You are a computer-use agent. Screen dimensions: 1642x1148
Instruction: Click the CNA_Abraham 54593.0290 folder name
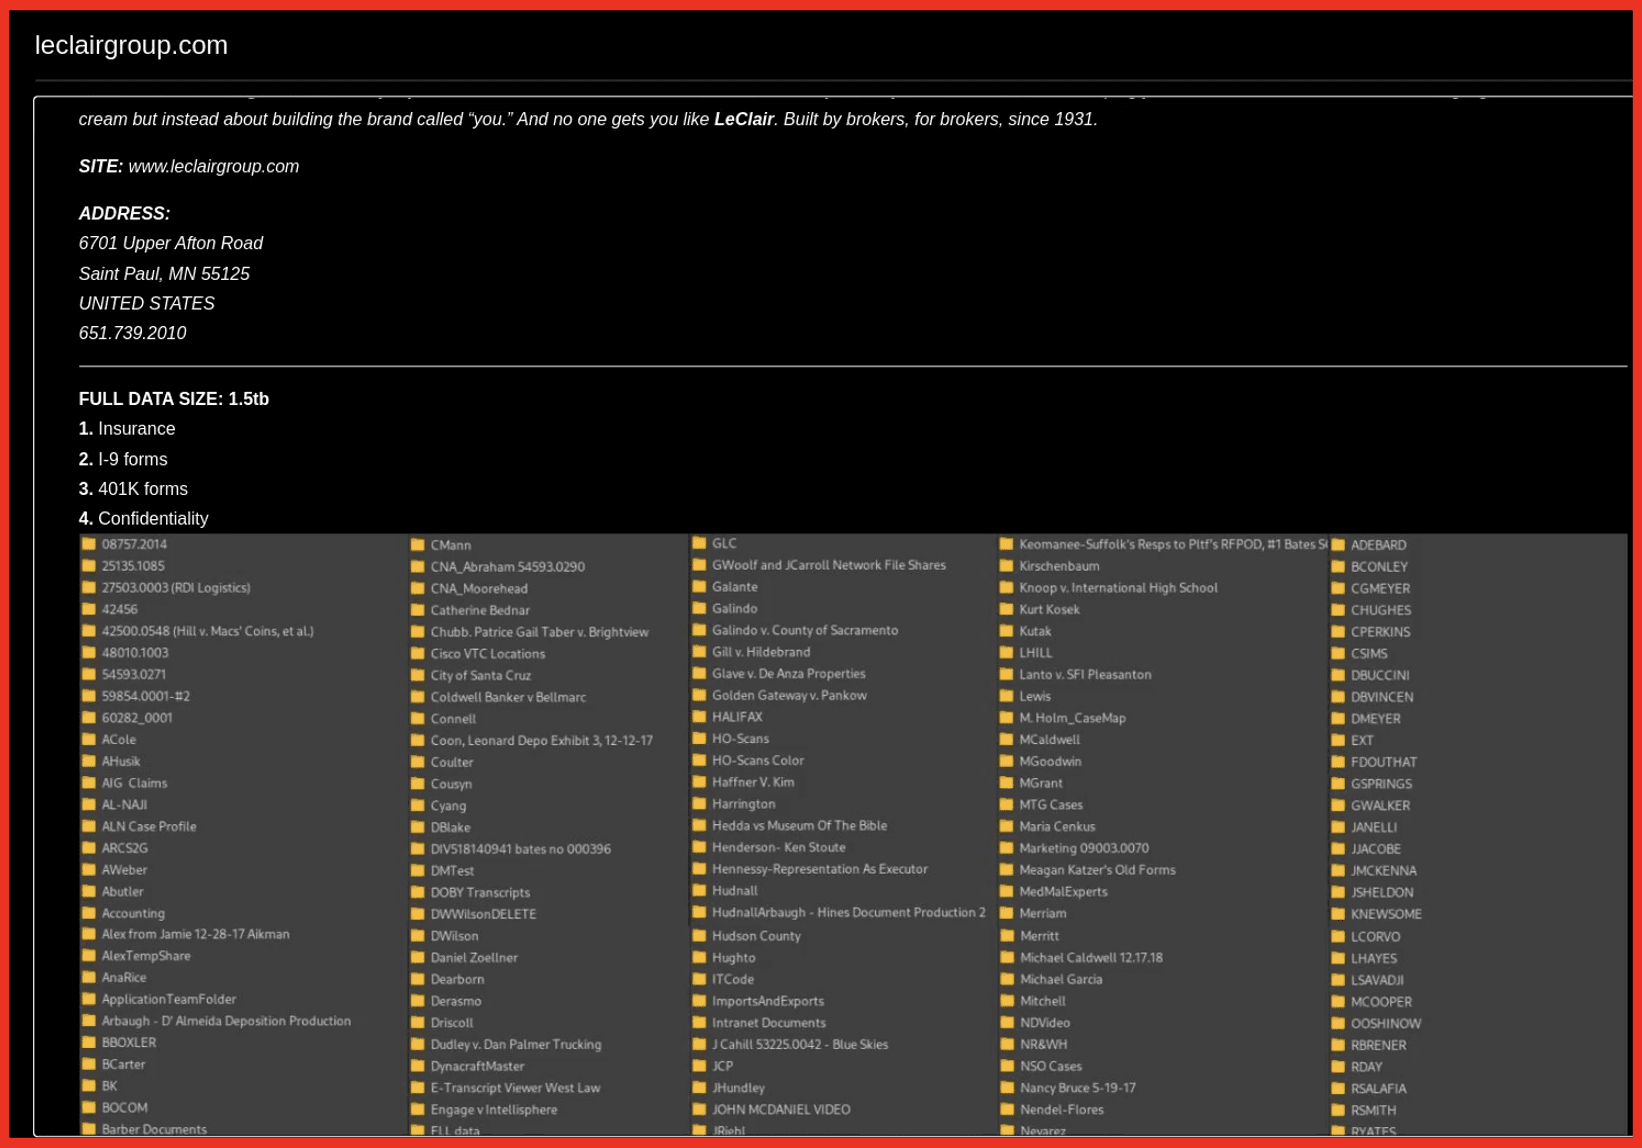508,567
